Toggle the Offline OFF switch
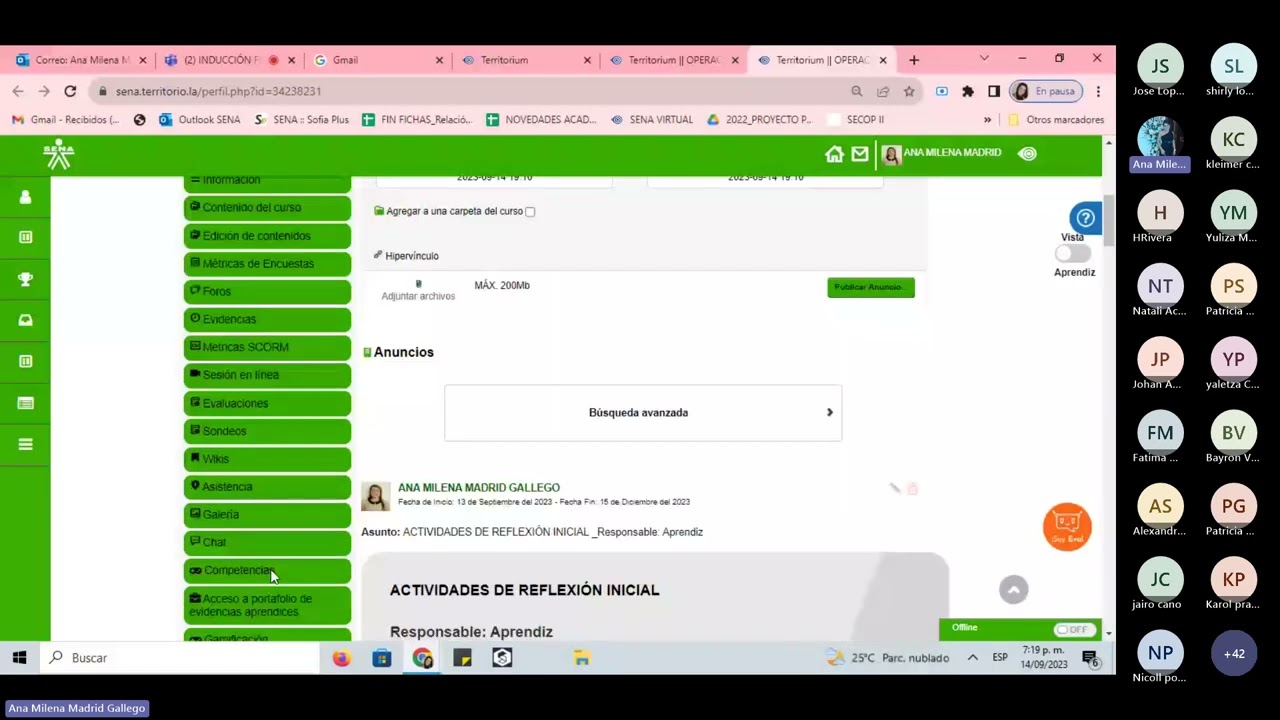Viewport: 1280px width, 720px height. 1073,629
